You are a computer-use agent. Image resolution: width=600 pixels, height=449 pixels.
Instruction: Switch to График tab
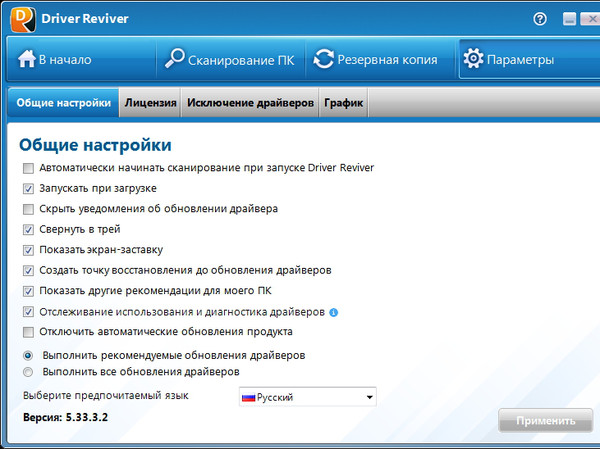(x=344, y=103)
